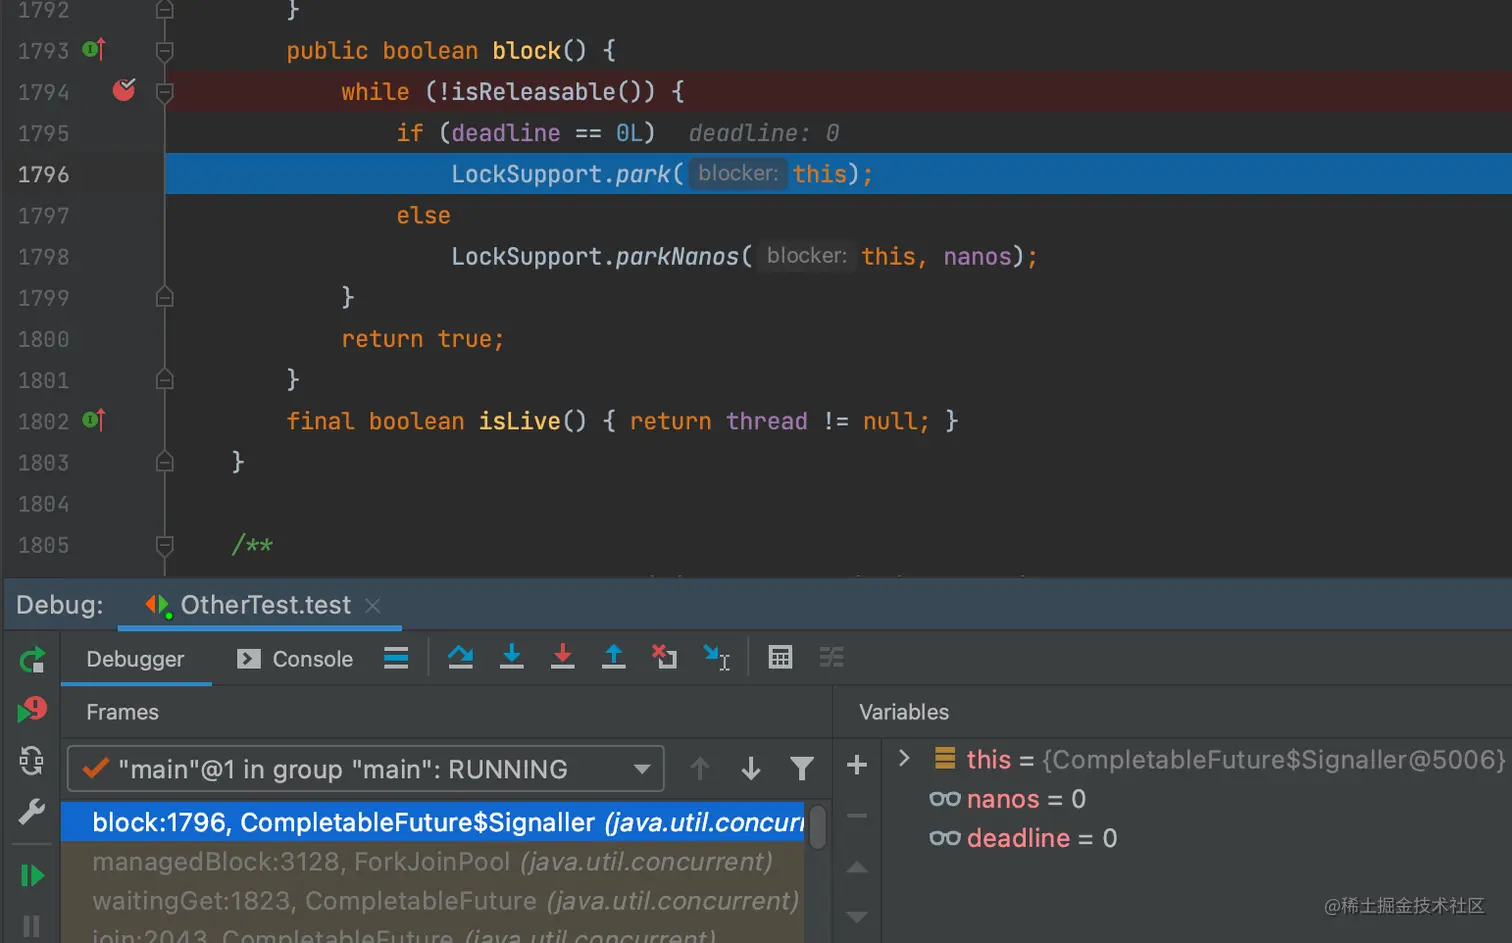Viewport: 1512px width, 943px height.
Task: Move watch down triangle icon
Action: coord(857,916)
